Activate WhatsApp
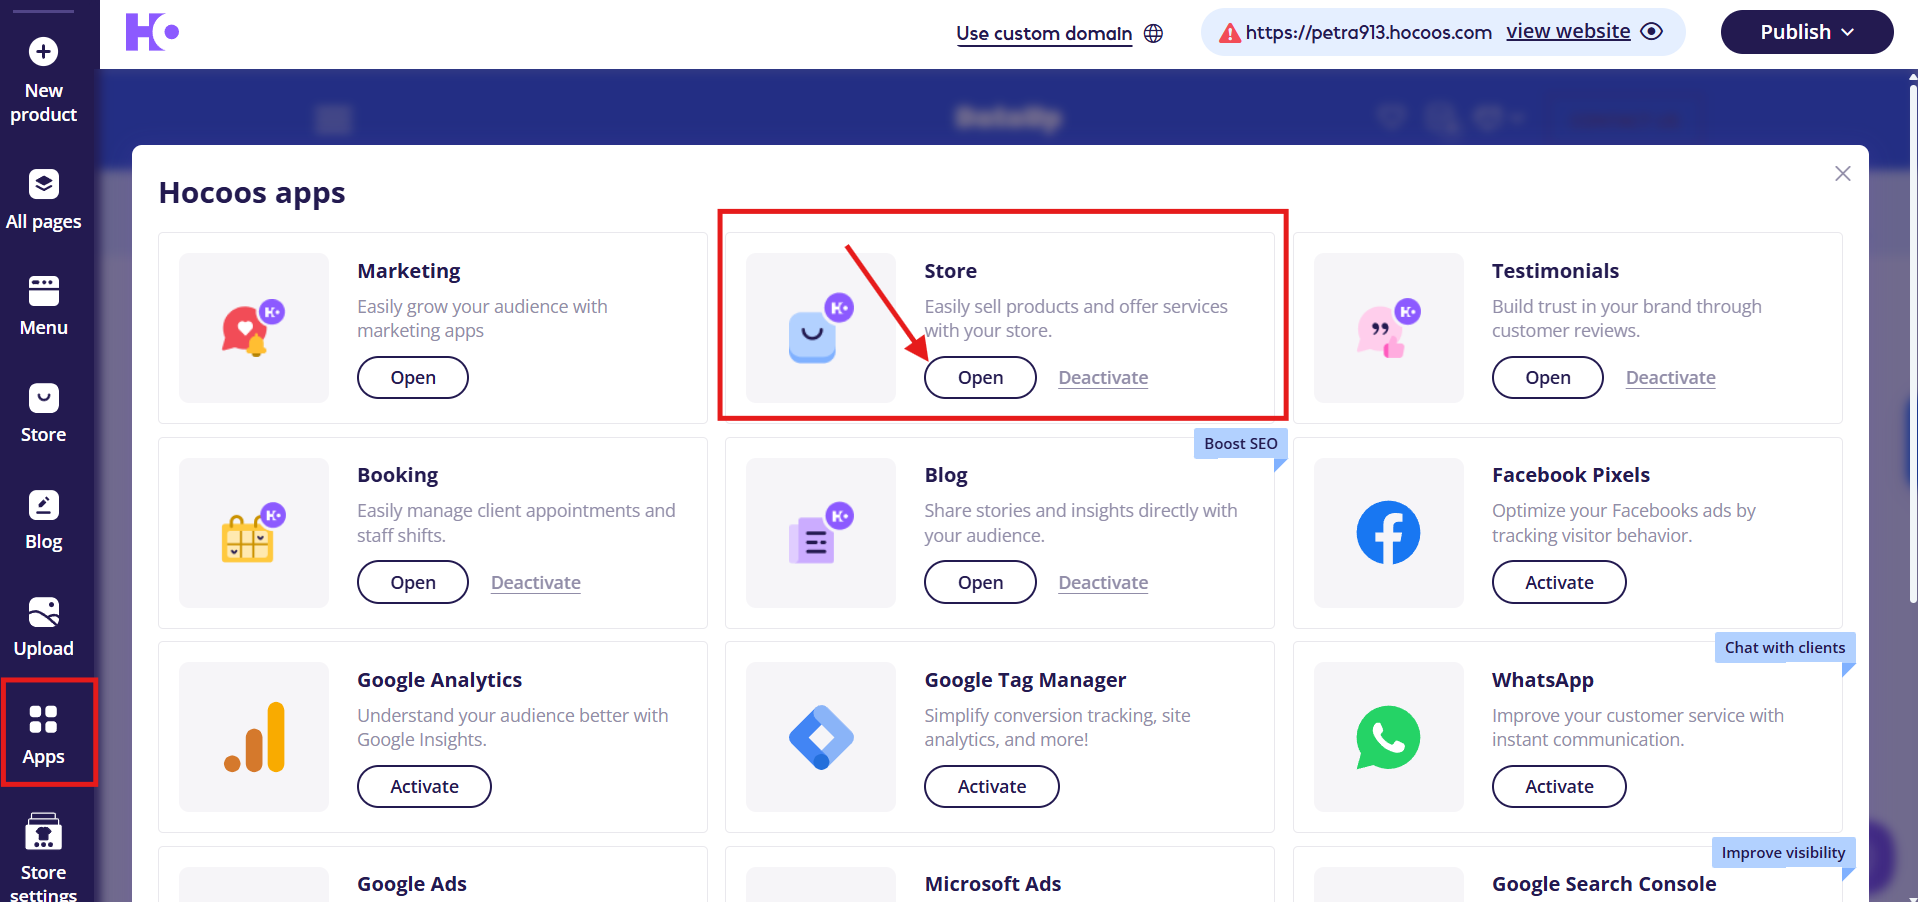Screen dimensions: 1918x902 (1559, 787)
